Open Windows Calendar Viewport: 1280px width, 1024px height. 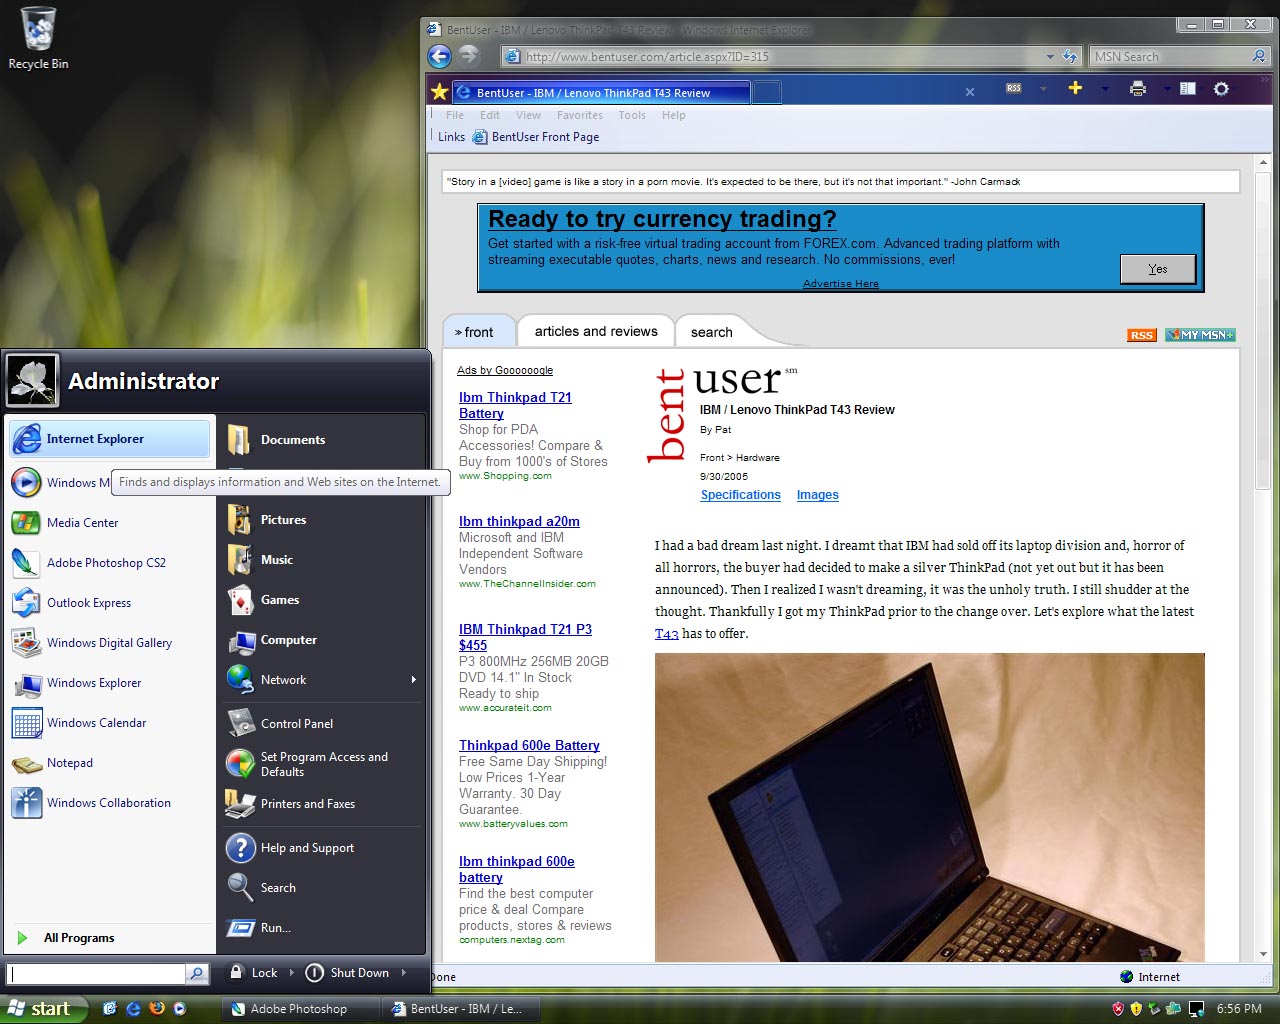(110, 722)
